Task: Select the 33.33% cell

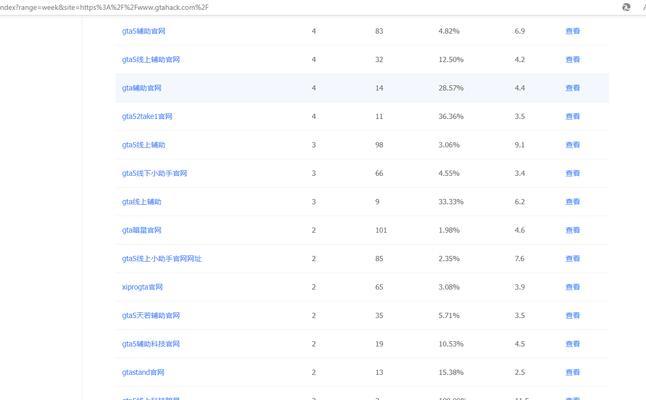Action: [x=451, y=201]
